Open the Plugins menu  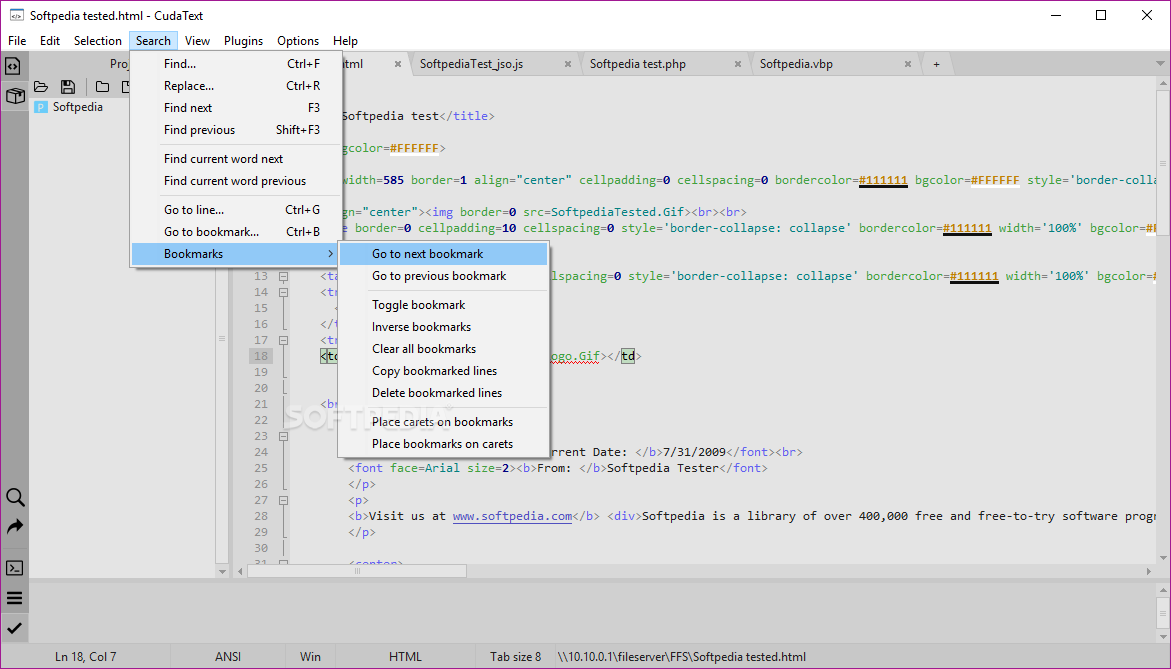point(243,40)
